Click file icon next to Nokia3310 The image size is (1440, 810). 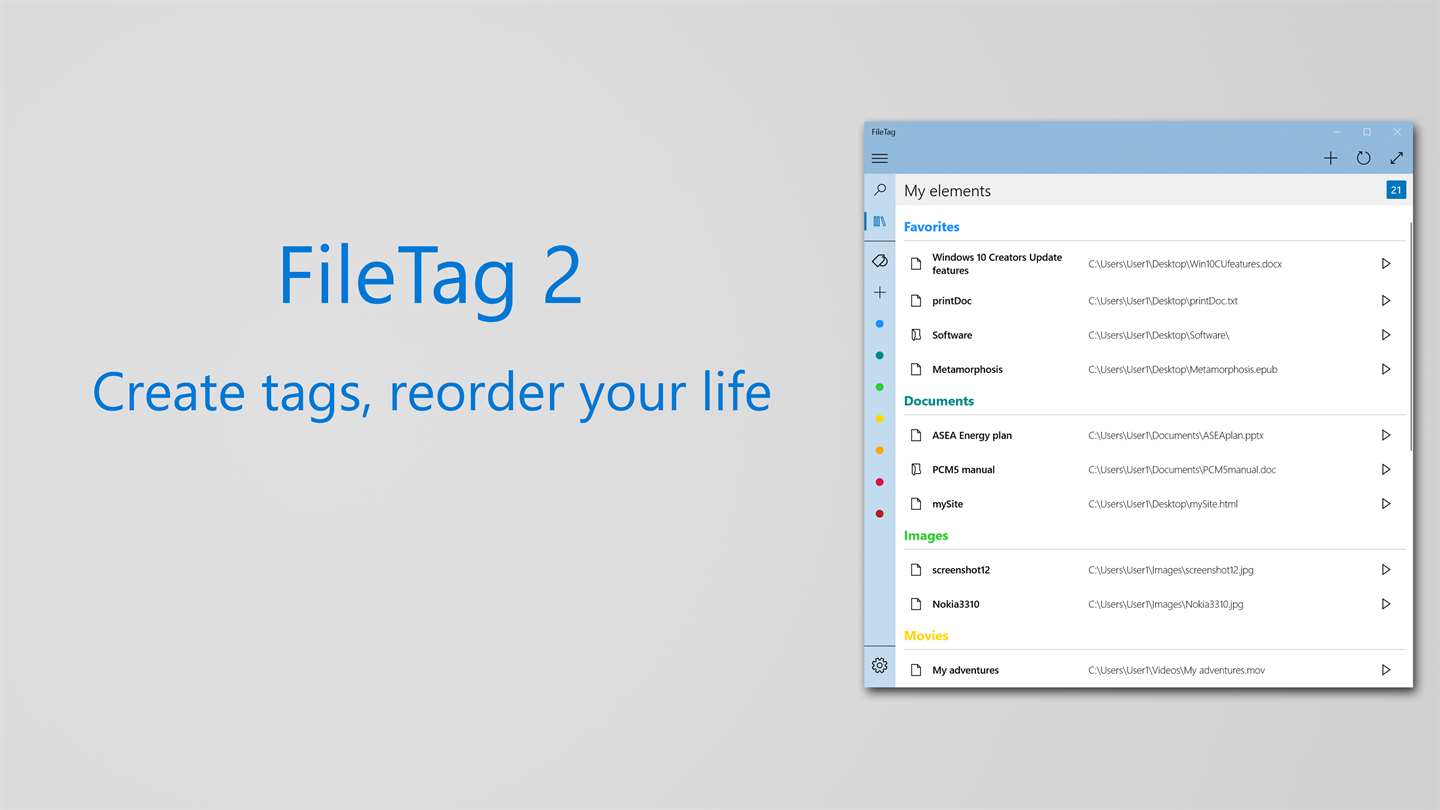pos(916,604)
